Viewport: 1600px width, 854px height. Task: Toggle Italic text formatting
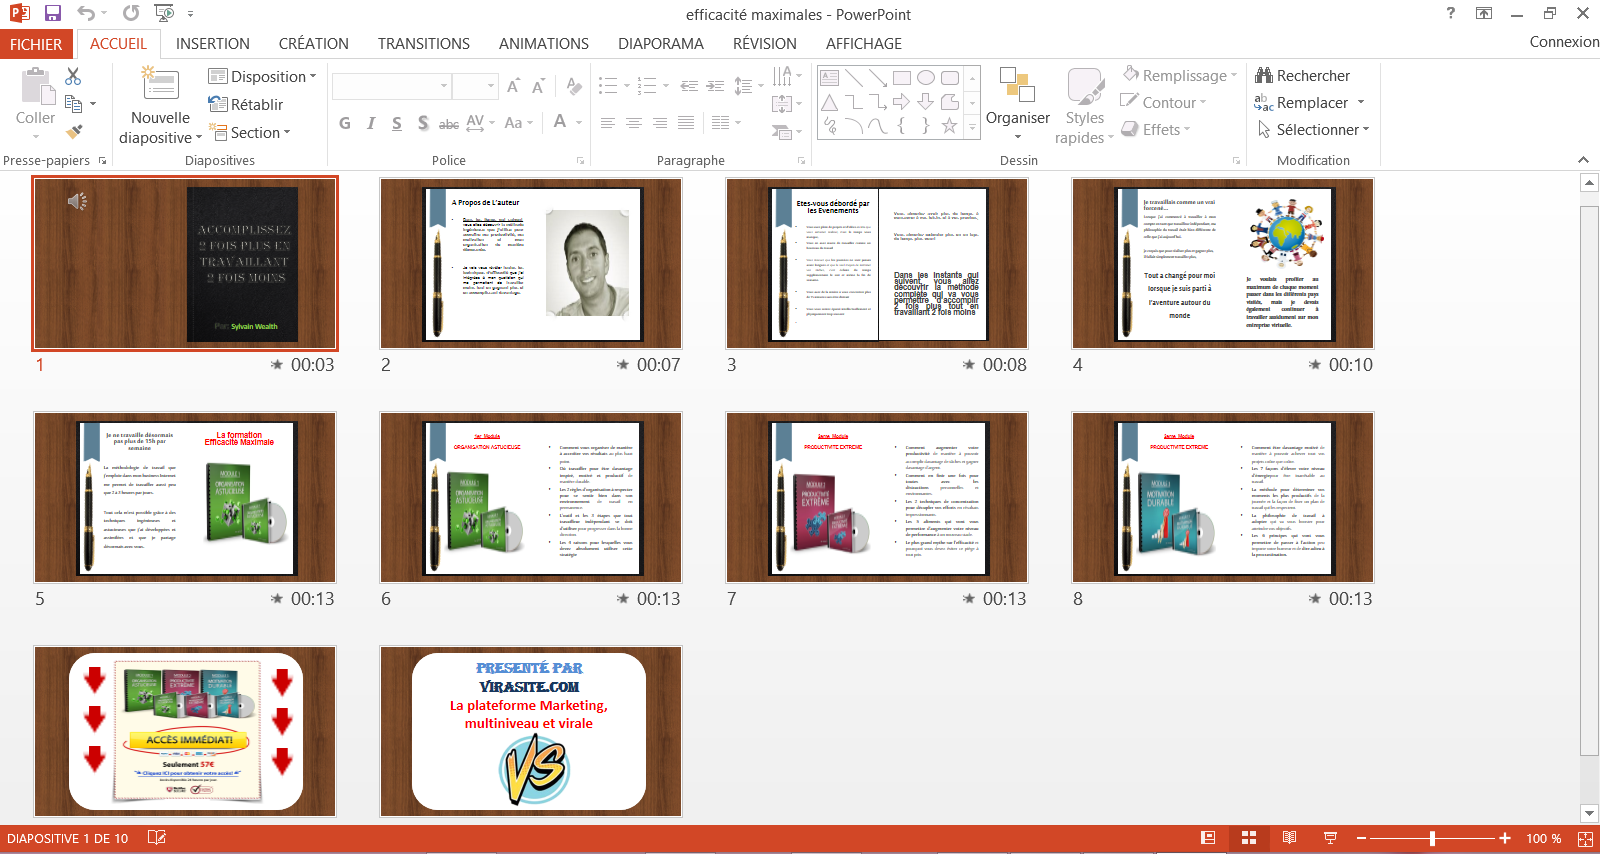(371, 123)
